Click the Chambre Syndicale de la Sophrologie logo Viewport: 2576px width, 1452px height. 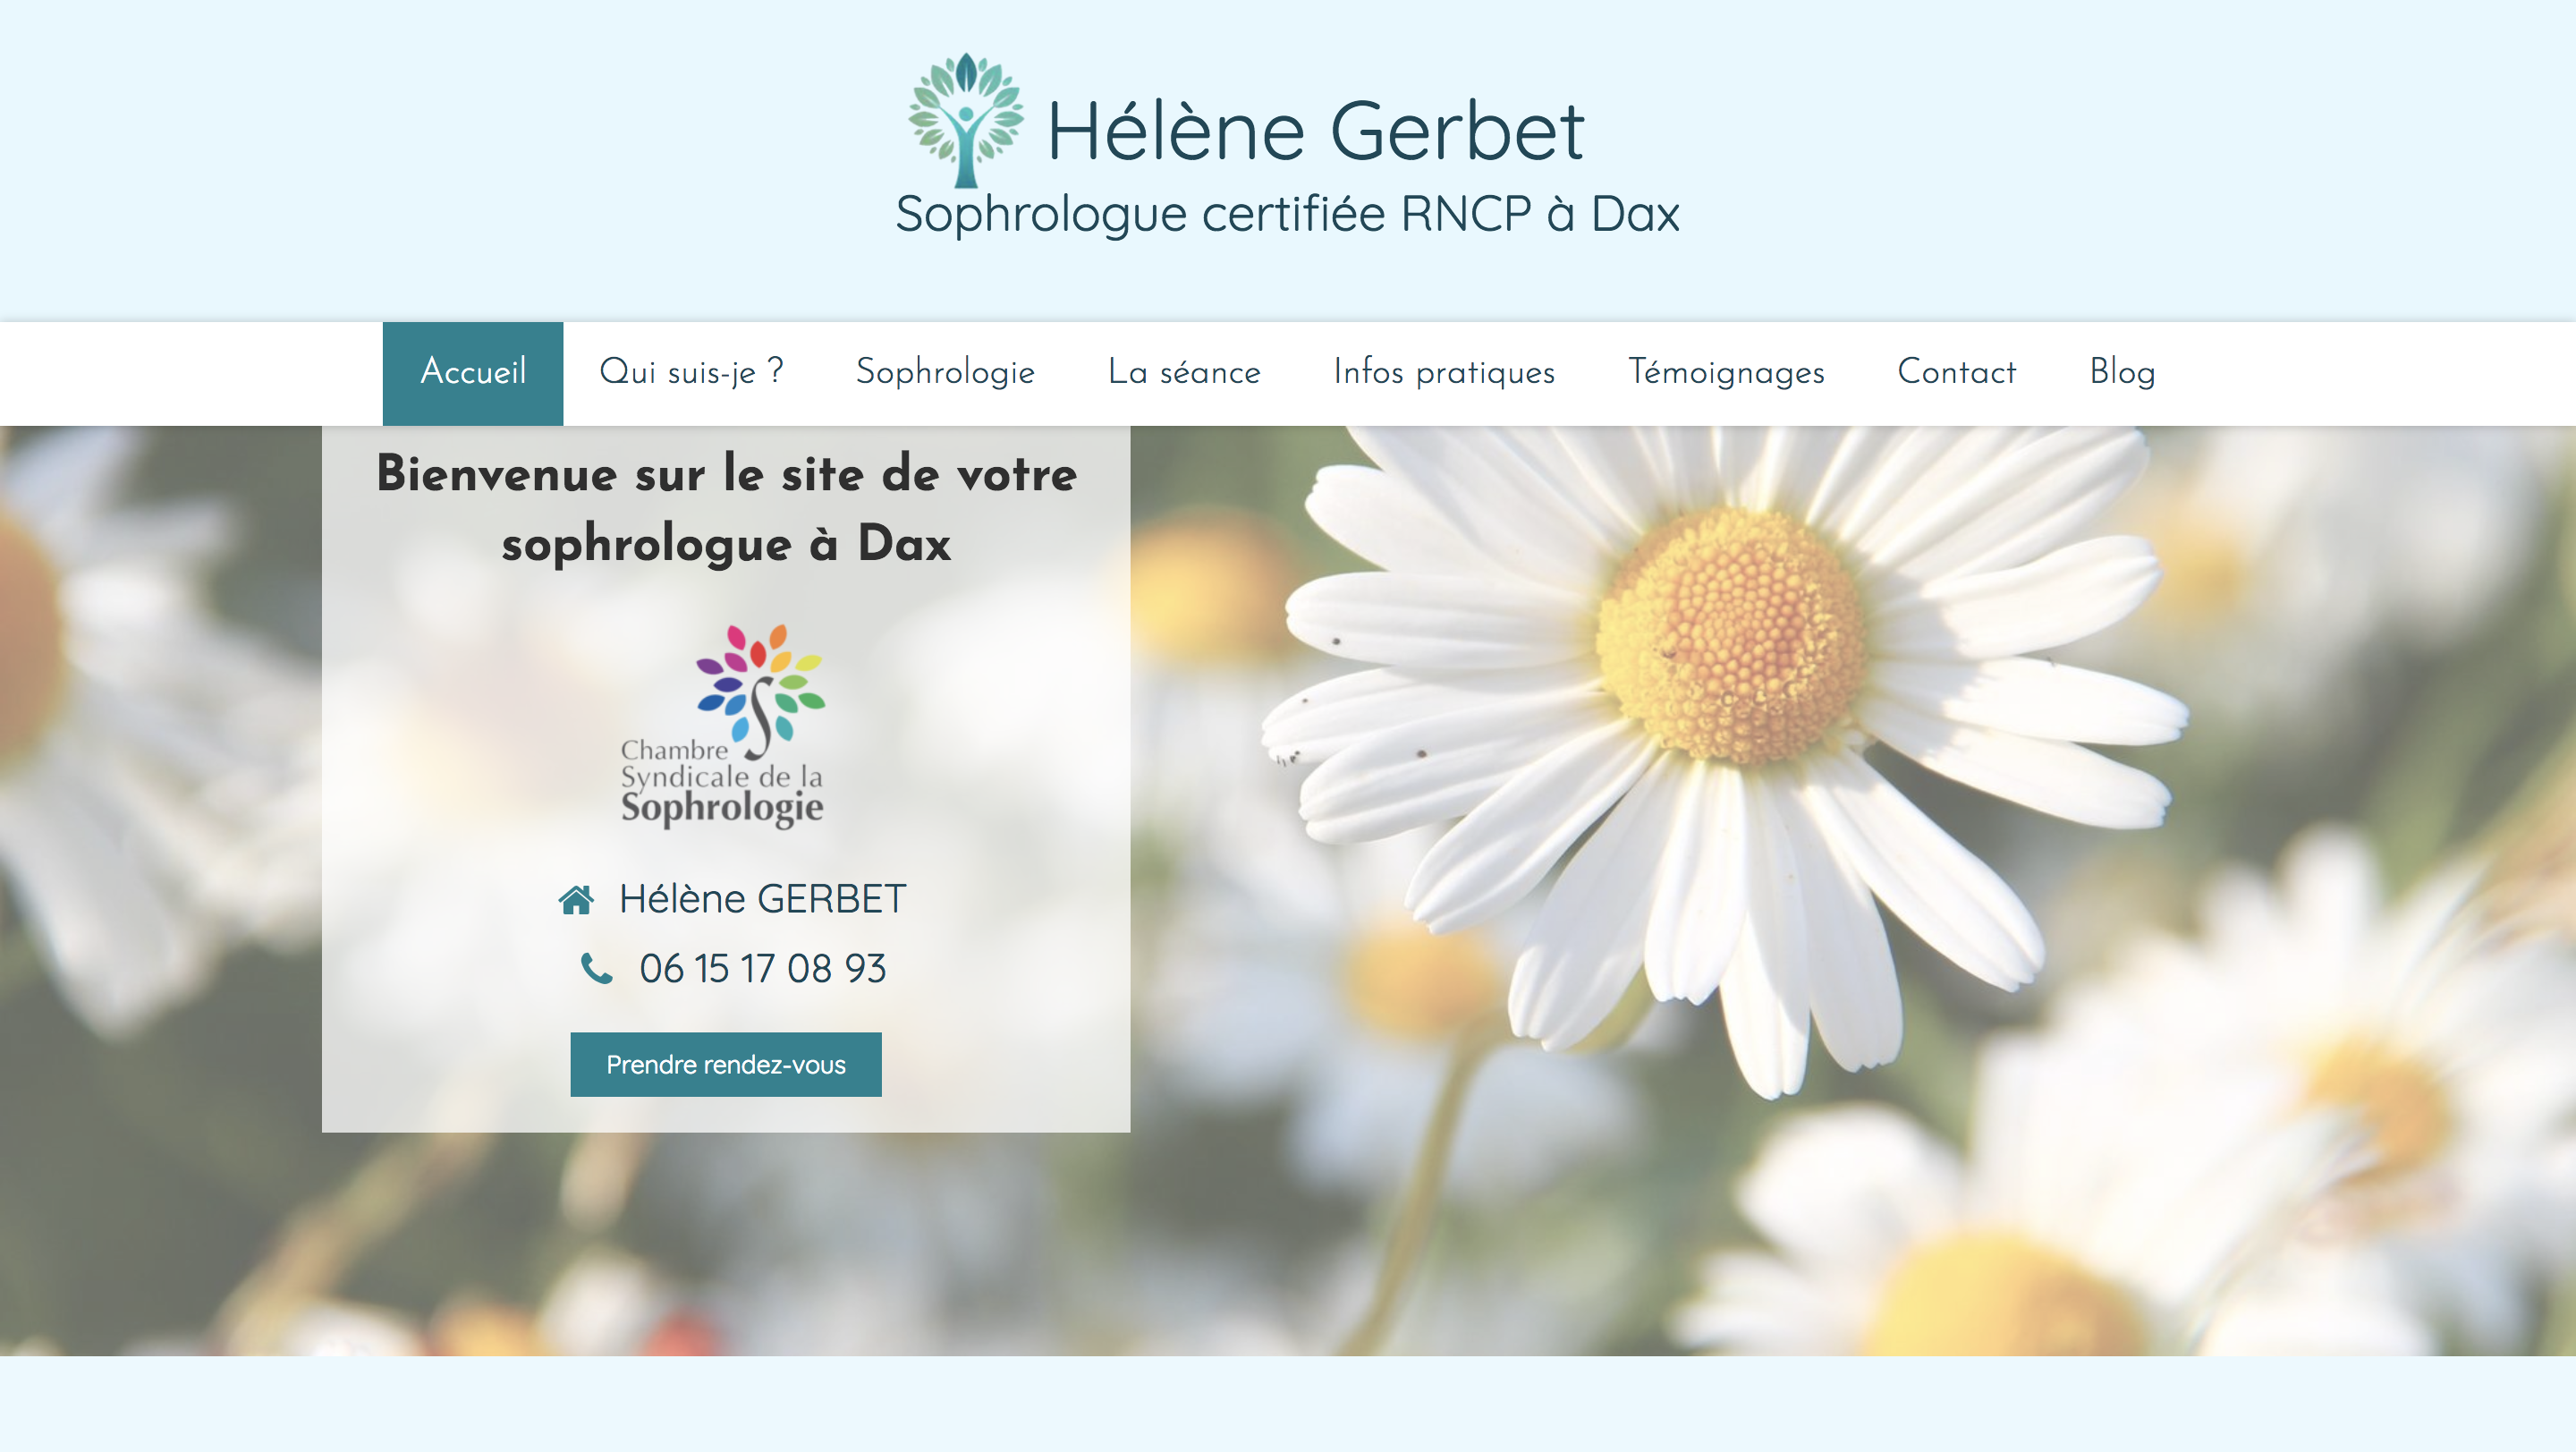click(x=722, y=726)
